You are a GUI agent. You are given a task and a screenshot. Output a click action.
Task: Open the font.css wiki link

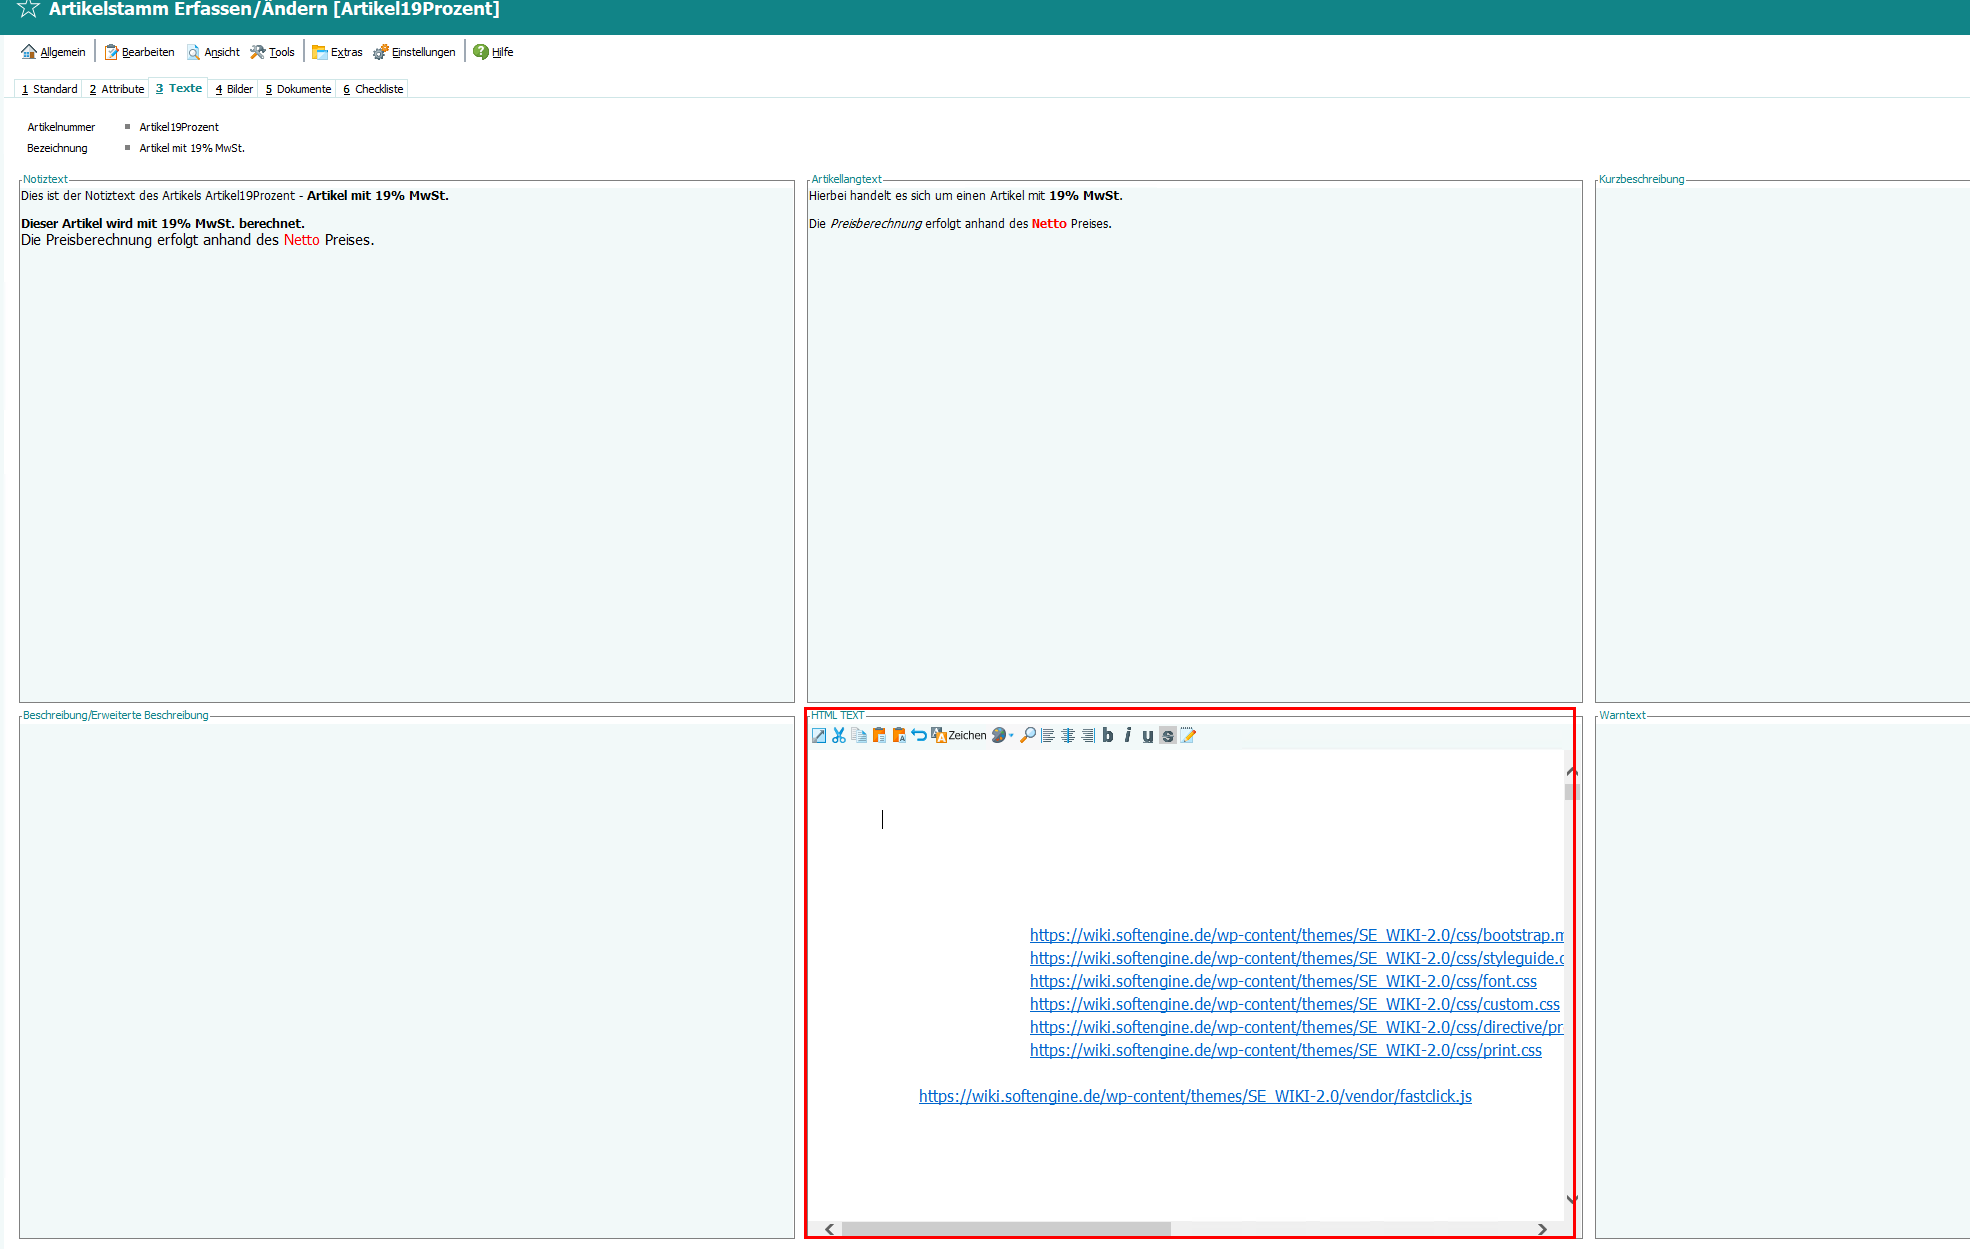(x=1283, y=981)
